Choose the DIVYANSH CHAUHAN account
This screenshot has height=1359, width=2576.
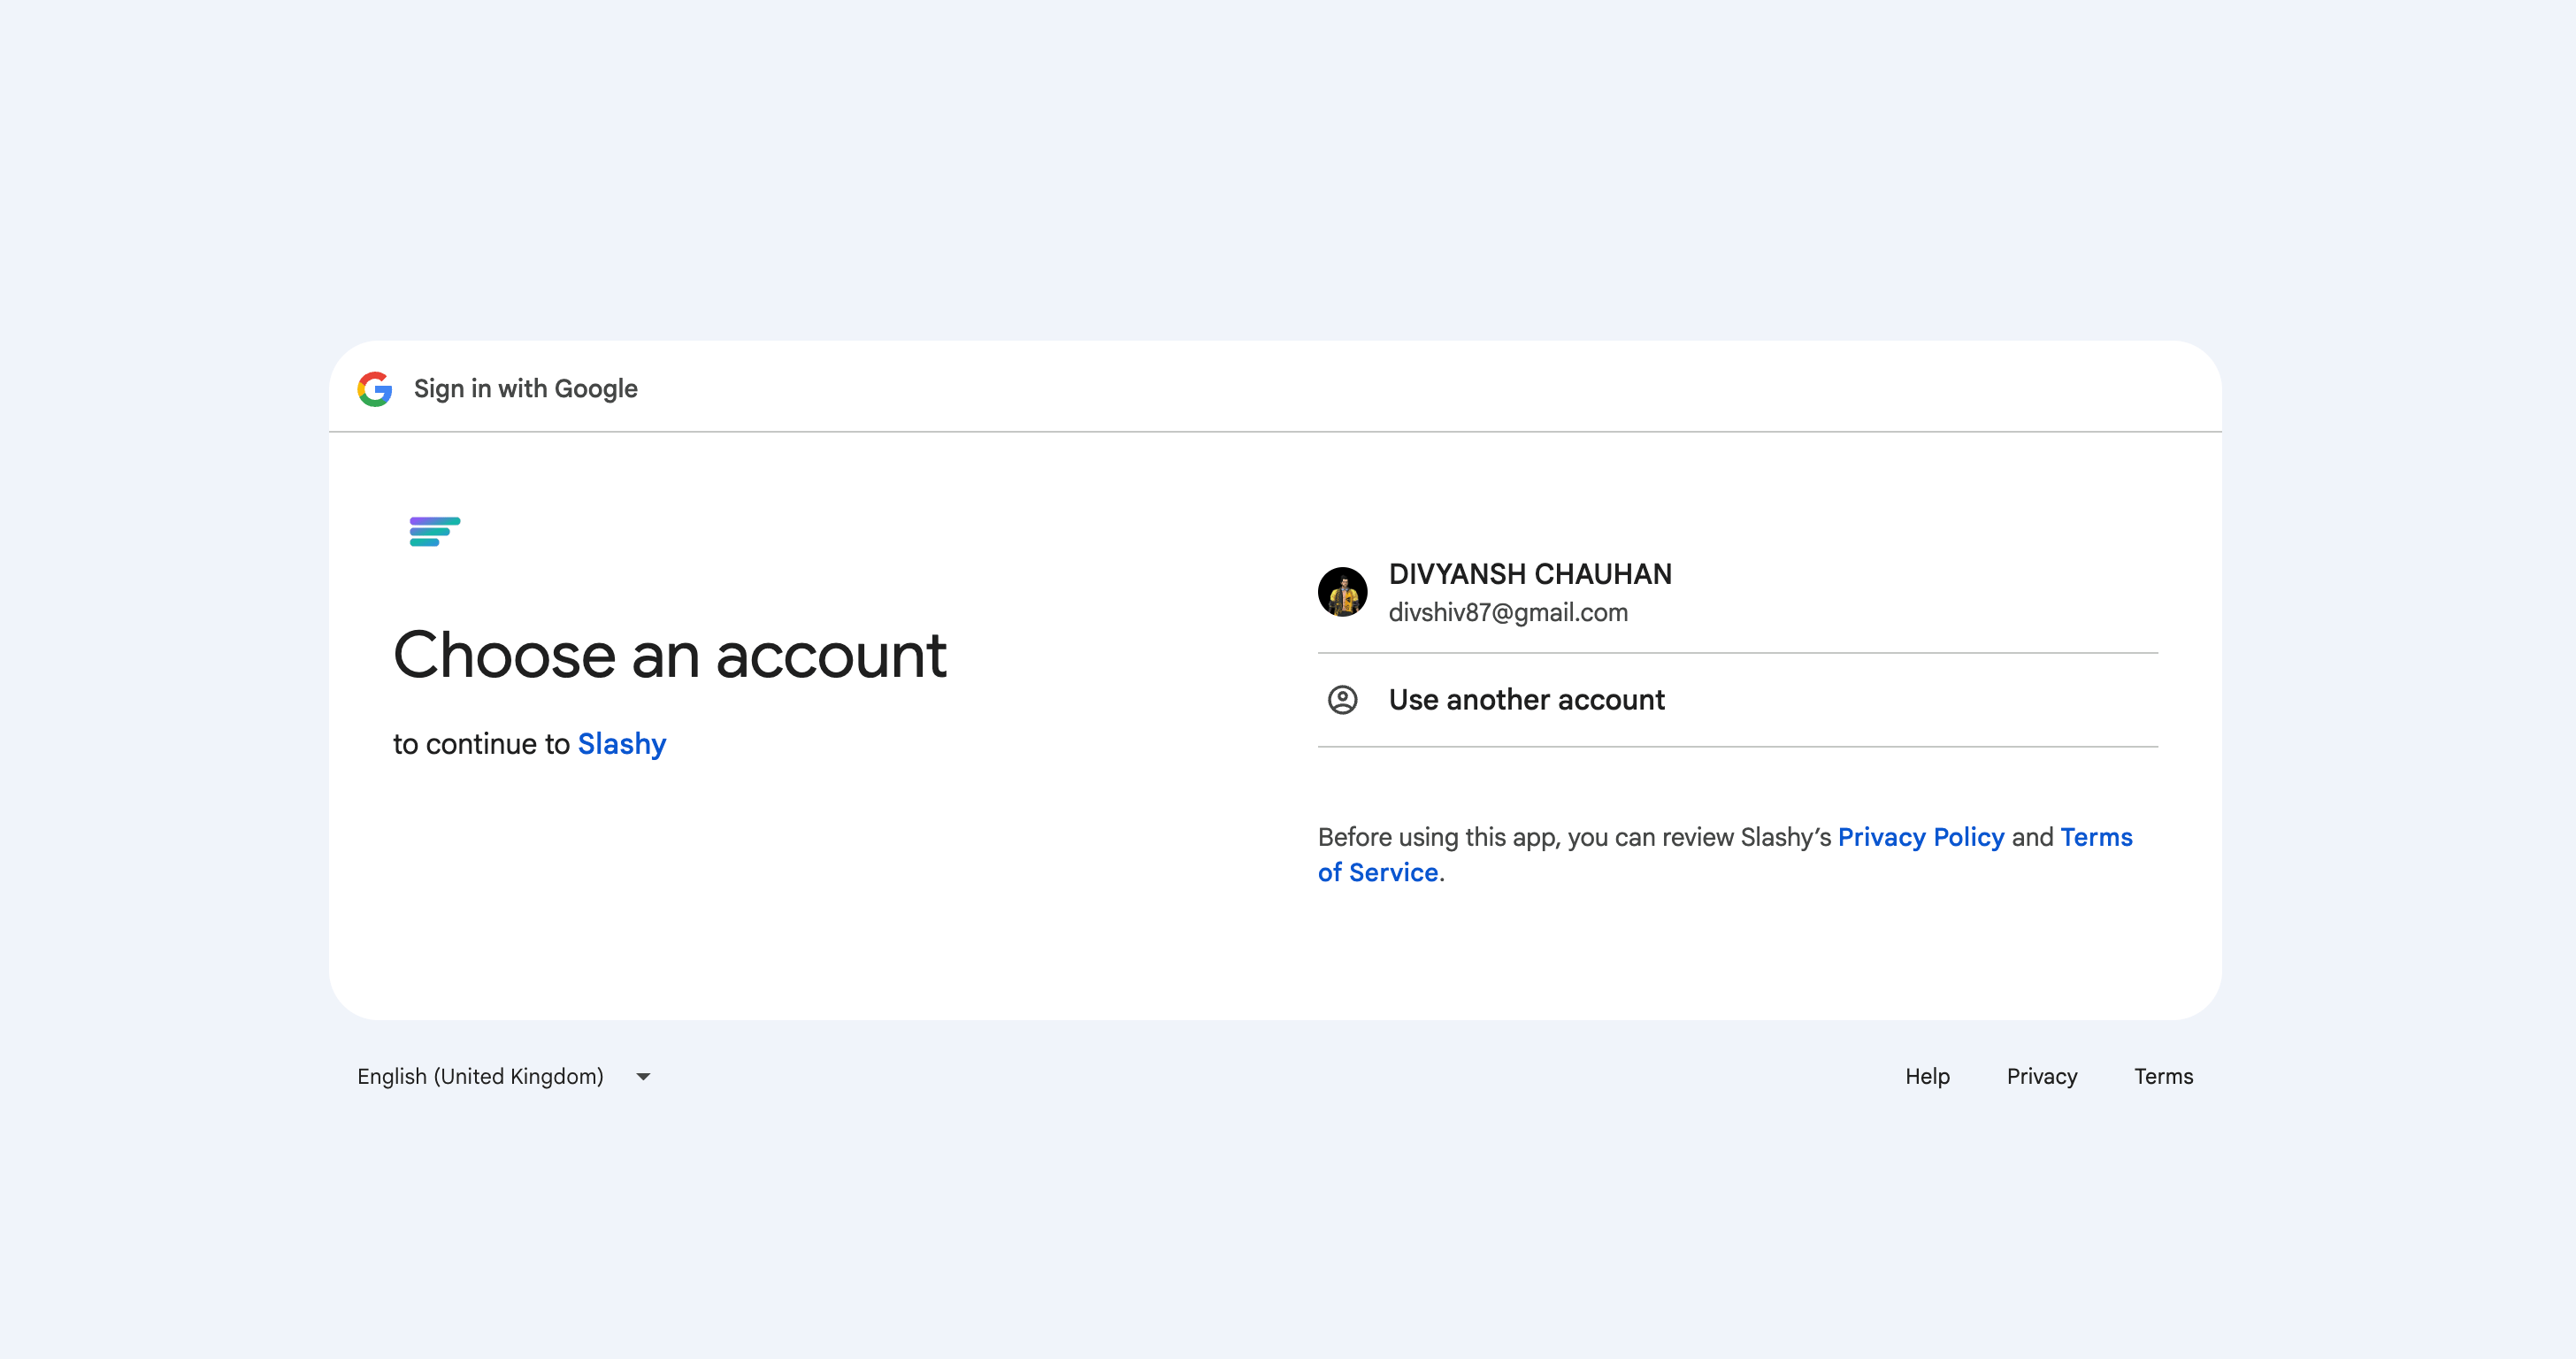tap(1738, 592)
